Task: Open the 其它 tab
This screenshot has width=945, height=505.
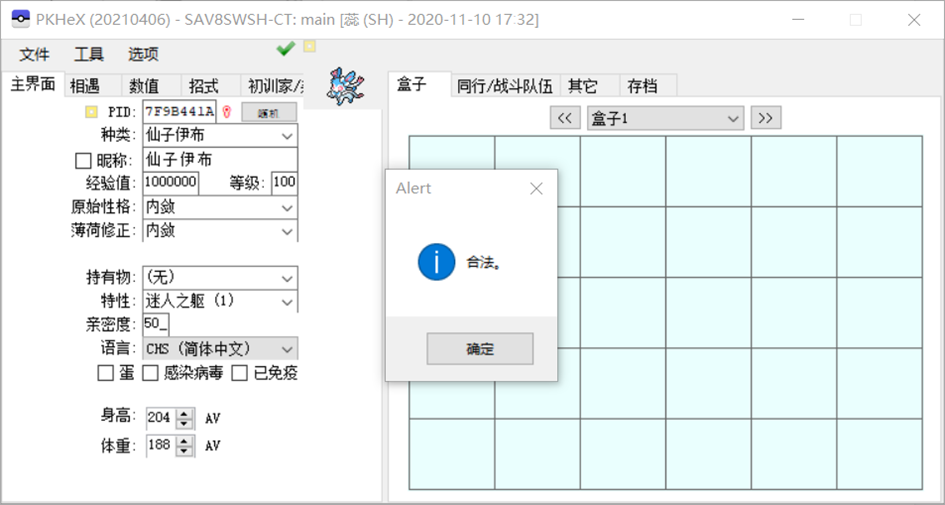Action: click(590, 86)
